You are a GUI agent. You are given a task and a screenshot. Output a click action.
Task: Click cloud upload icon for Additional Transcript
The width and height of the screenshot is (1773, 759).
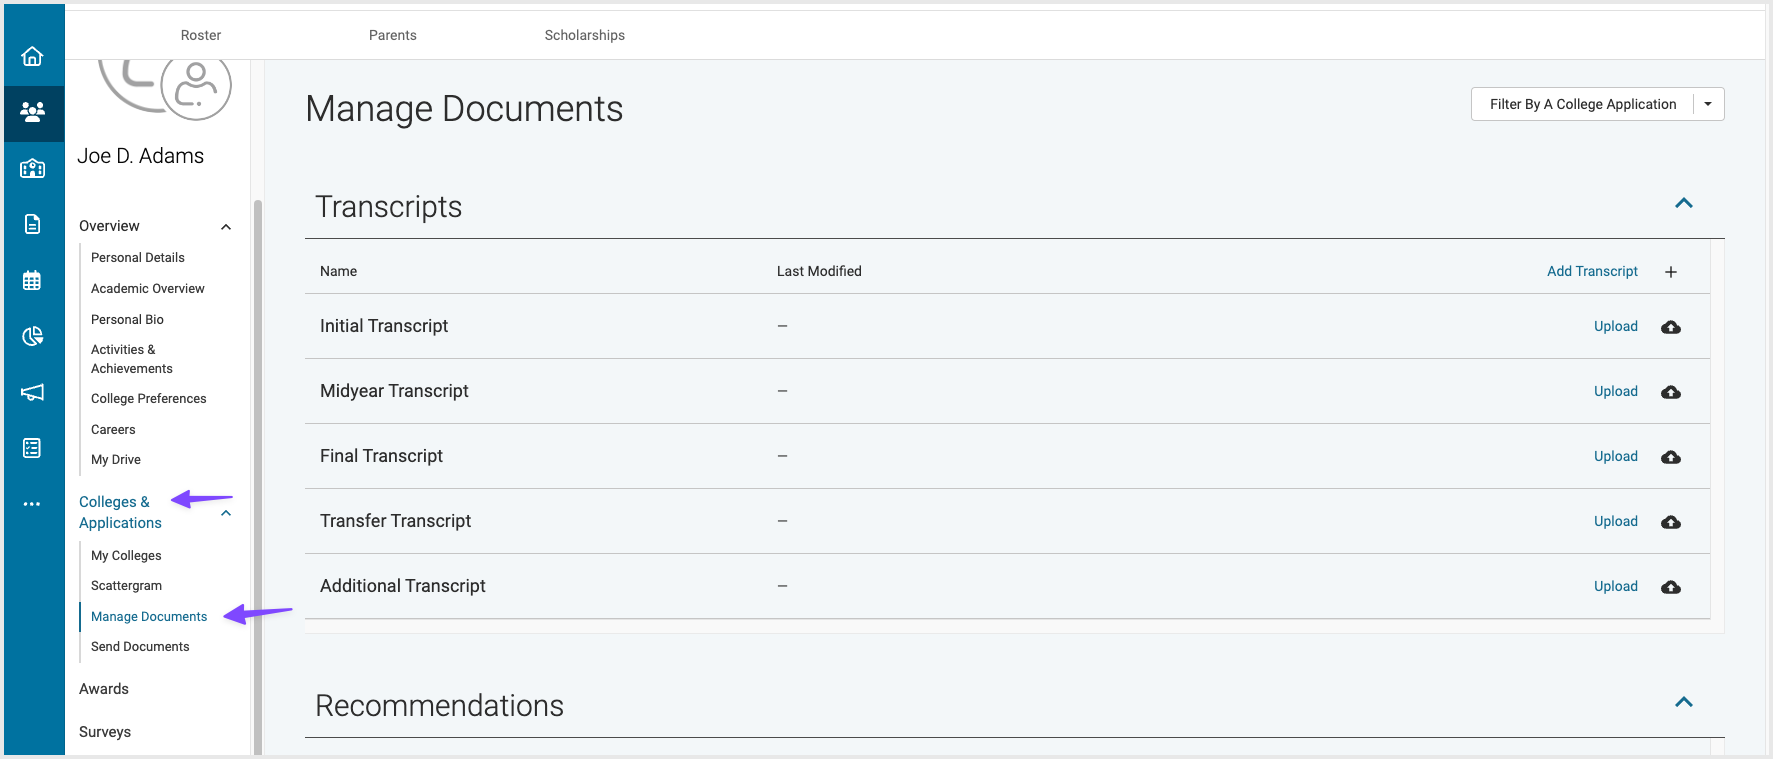coord(1671,587)
